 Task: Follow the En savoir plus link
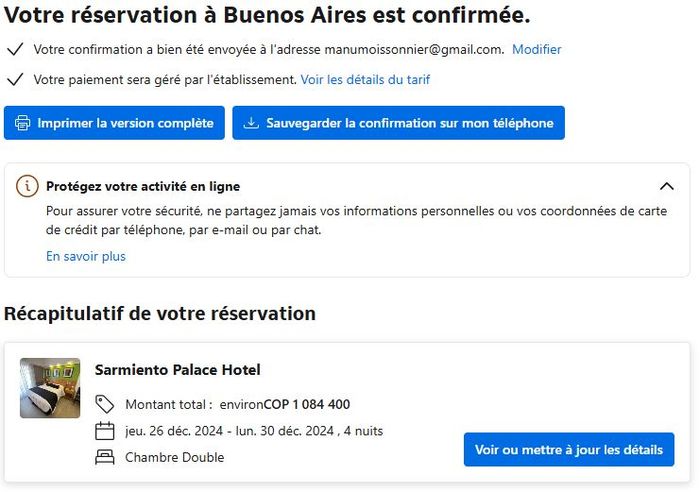point(86,256)
